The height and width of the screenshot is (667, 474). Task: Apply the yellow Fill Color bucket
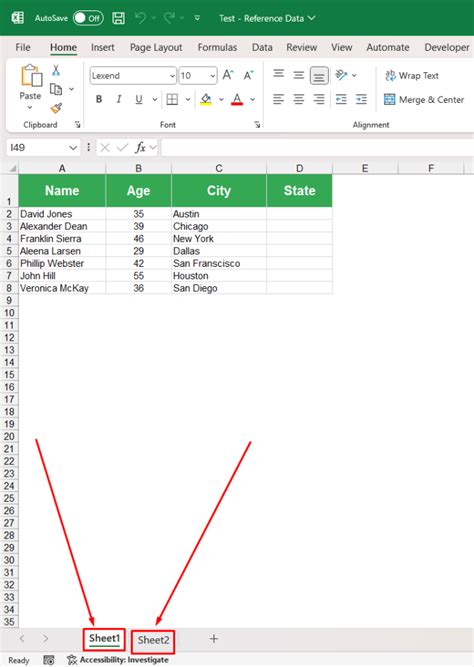[x=206, y=100]
